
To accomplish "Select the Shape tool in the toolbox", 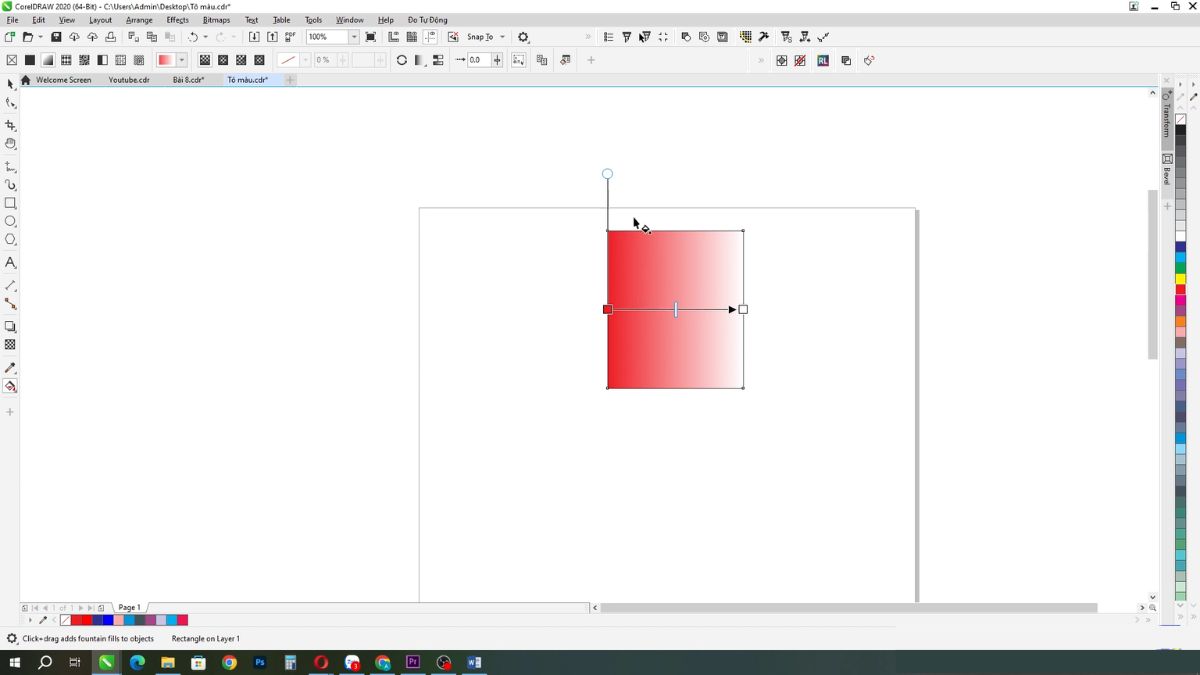I will click(x=10, y=103).
